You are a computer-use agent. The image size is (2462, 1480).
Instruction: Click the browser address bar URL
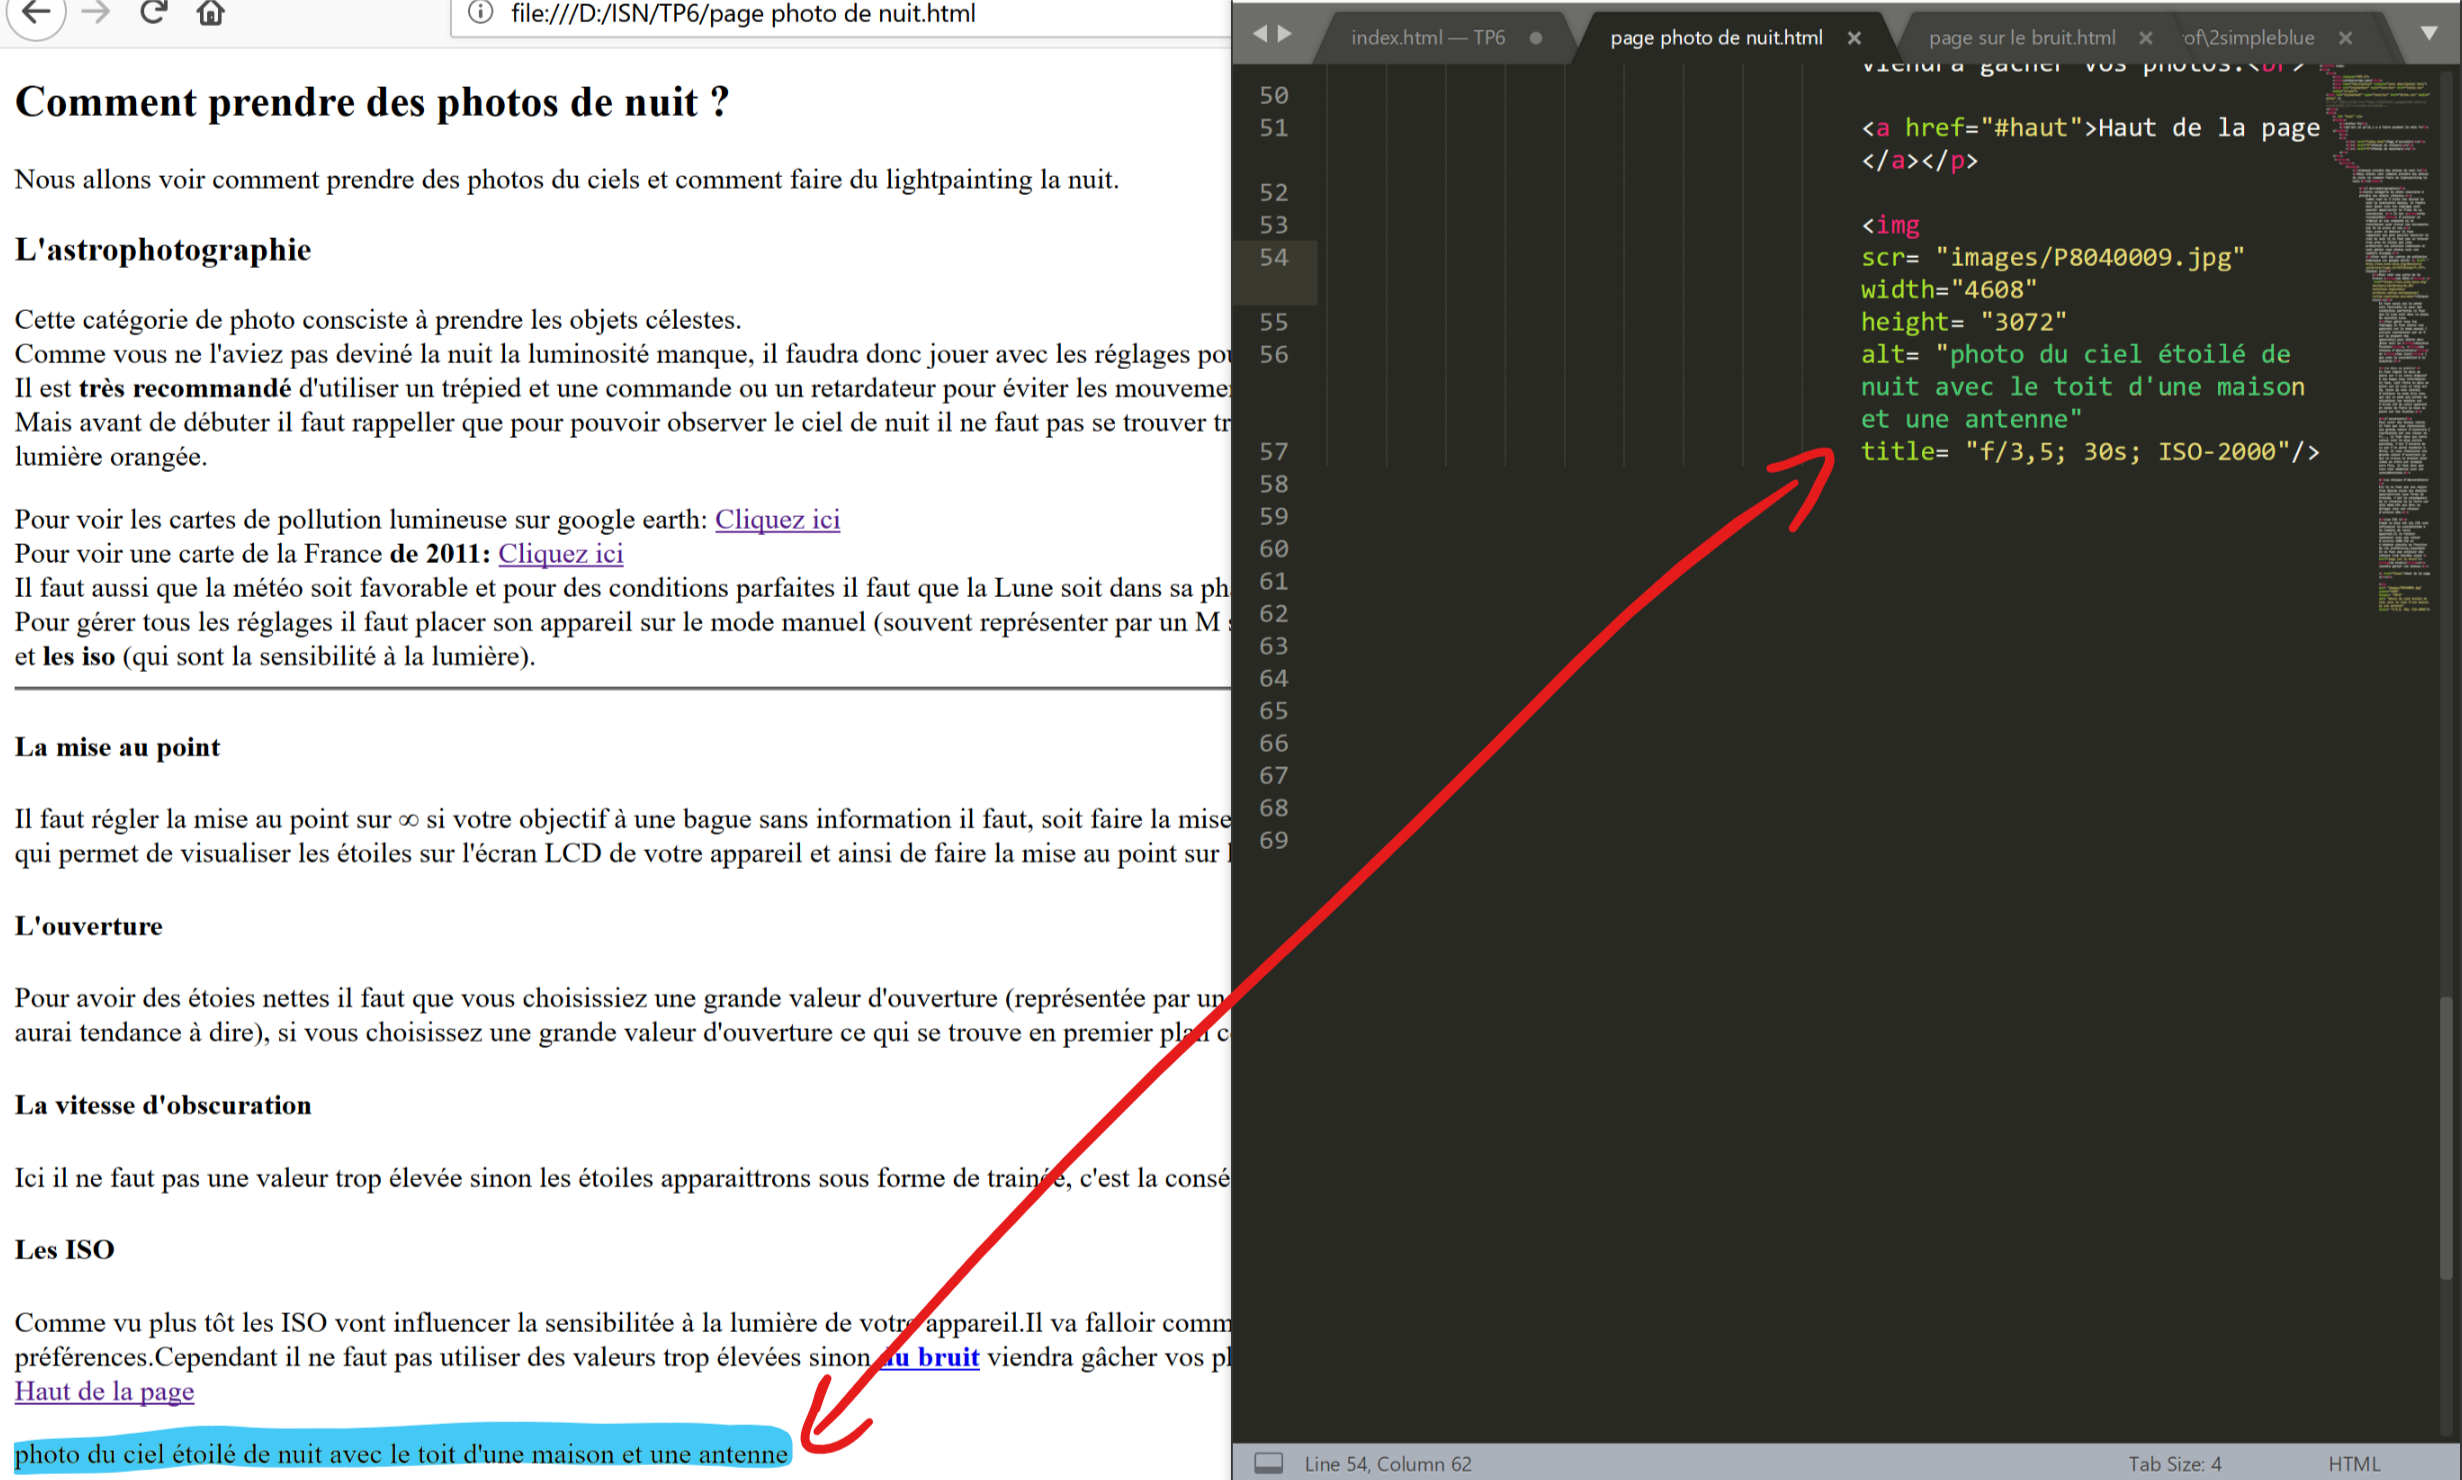tap(742, 14)
